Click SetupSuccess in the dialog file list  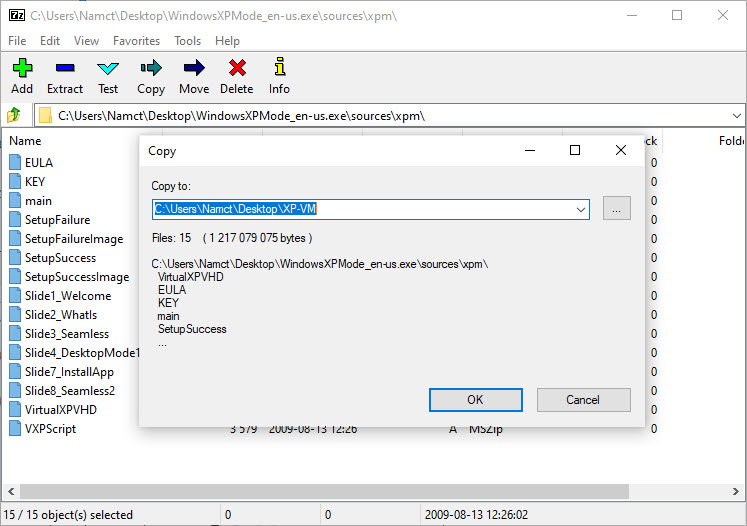(192, 329)
